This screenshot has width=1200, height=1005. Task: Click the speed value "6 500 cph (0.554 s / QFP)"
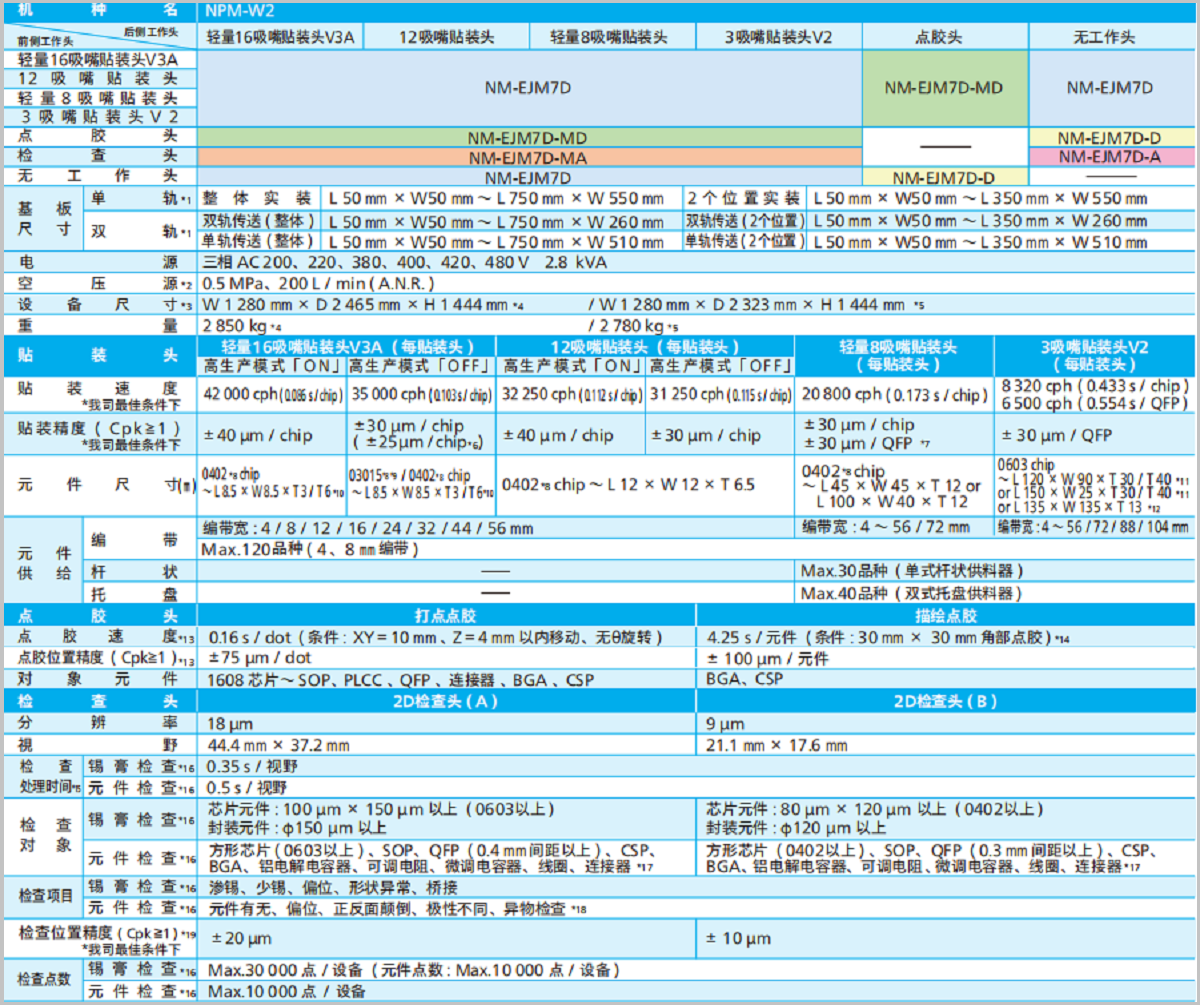click(x=1095, y=402)
